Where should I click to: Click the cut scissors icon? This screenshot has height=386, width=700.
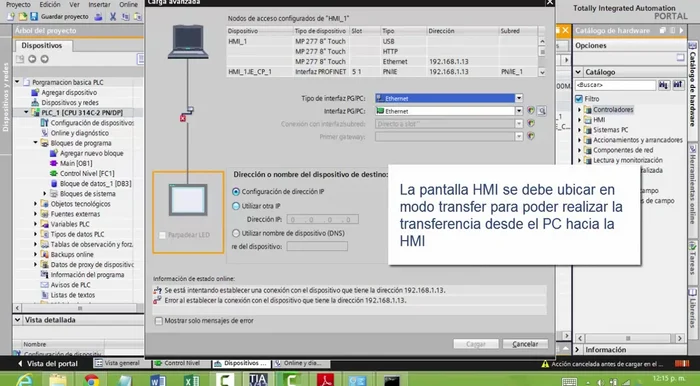tap(113, 17)
